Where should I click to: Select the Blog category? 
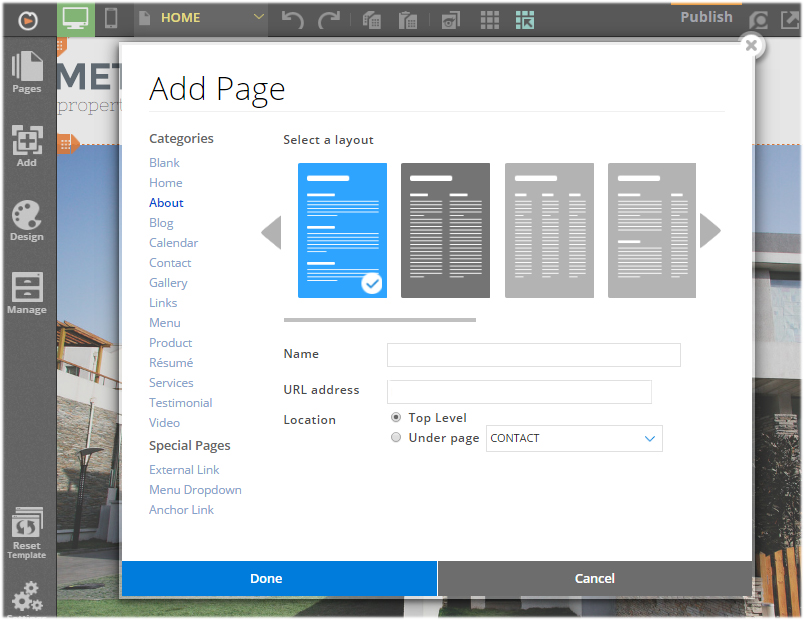[161, 222]
